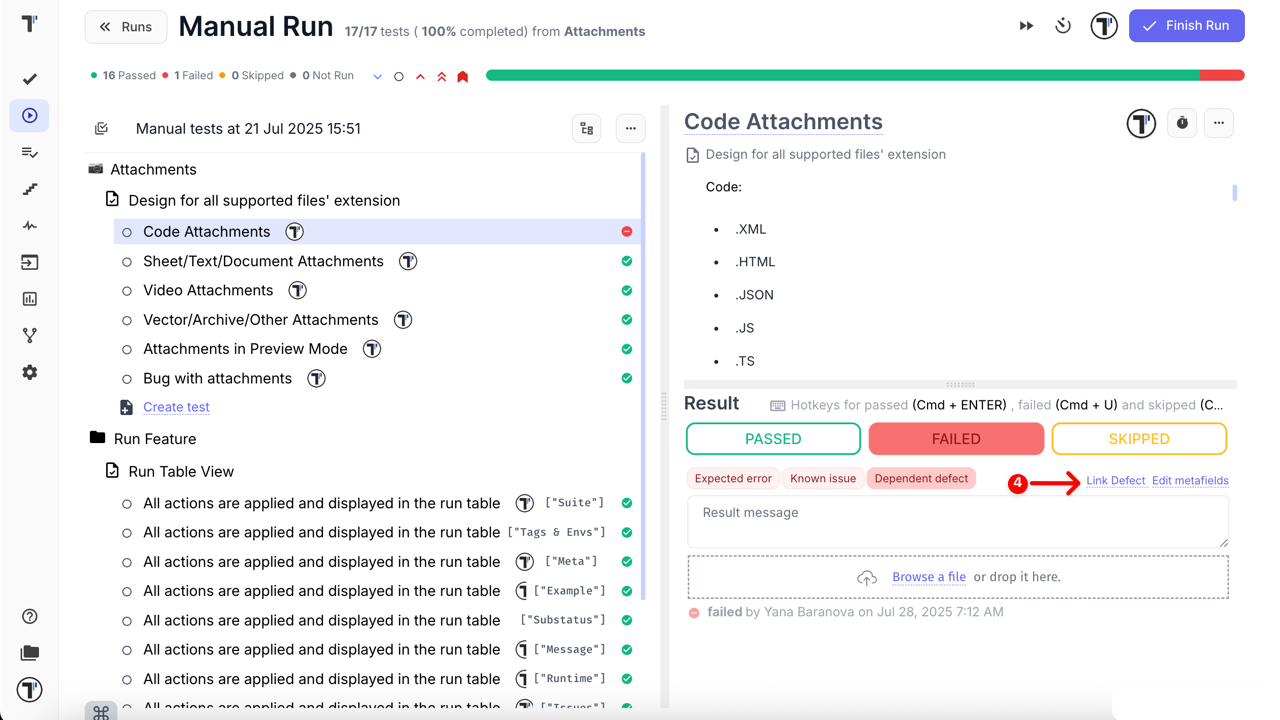
Task: Open the three-dots menu for Code Attachments
Action: (x=1218, y=123)
